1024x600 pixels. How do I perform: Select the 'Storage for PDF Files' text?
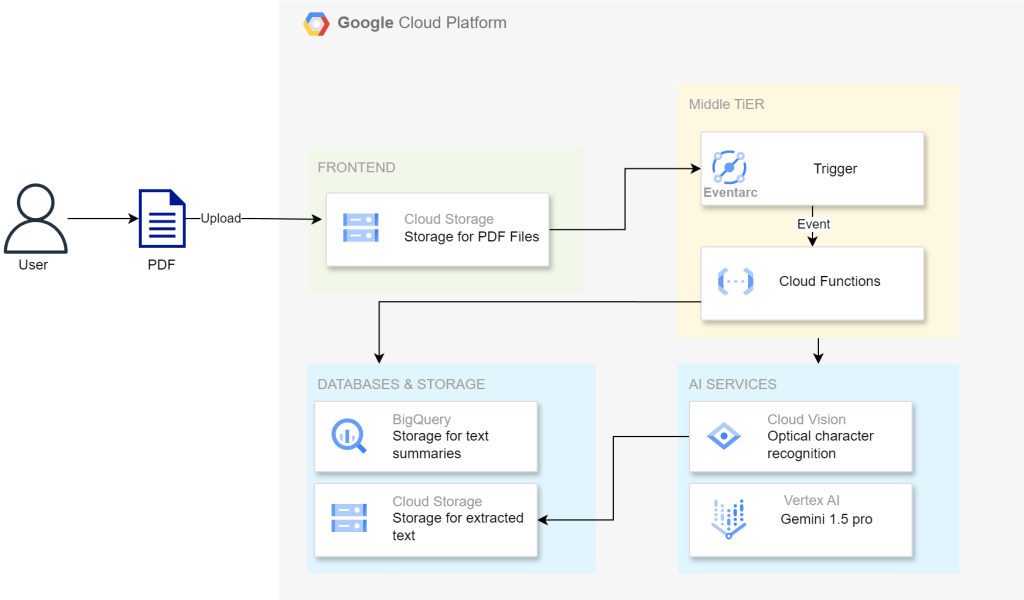point(472,236)
